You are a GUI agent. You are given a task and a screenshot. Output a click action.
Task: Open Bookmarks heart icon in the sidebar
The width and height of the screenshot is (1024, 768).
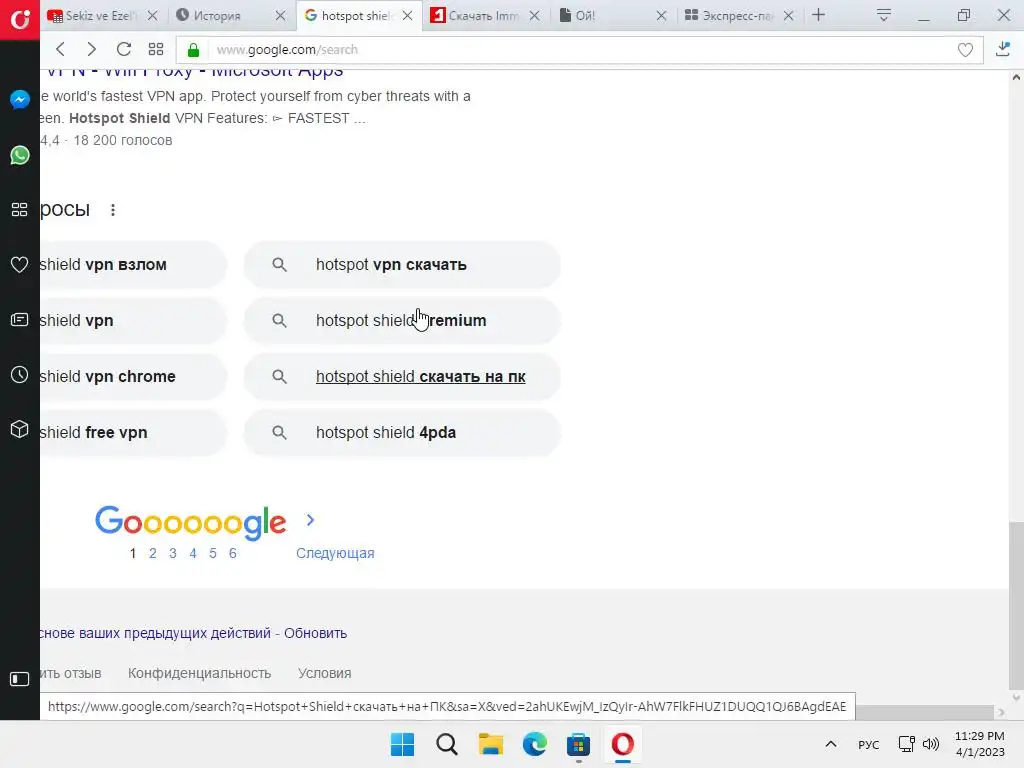pyautogui.click(x=20, y=264)
